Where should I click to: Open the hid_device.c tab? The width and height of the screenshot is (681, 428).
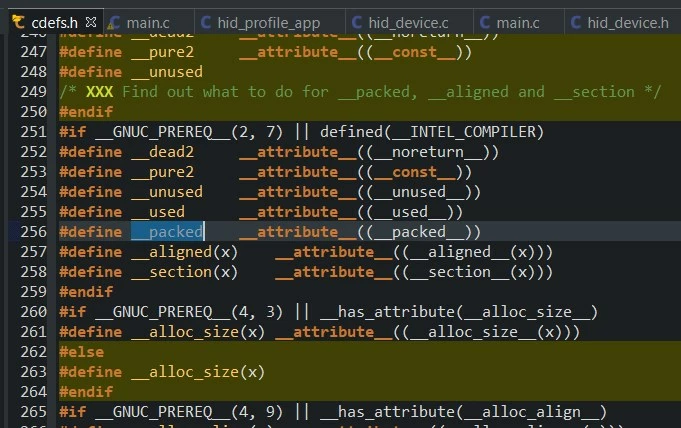coord(408,23)
